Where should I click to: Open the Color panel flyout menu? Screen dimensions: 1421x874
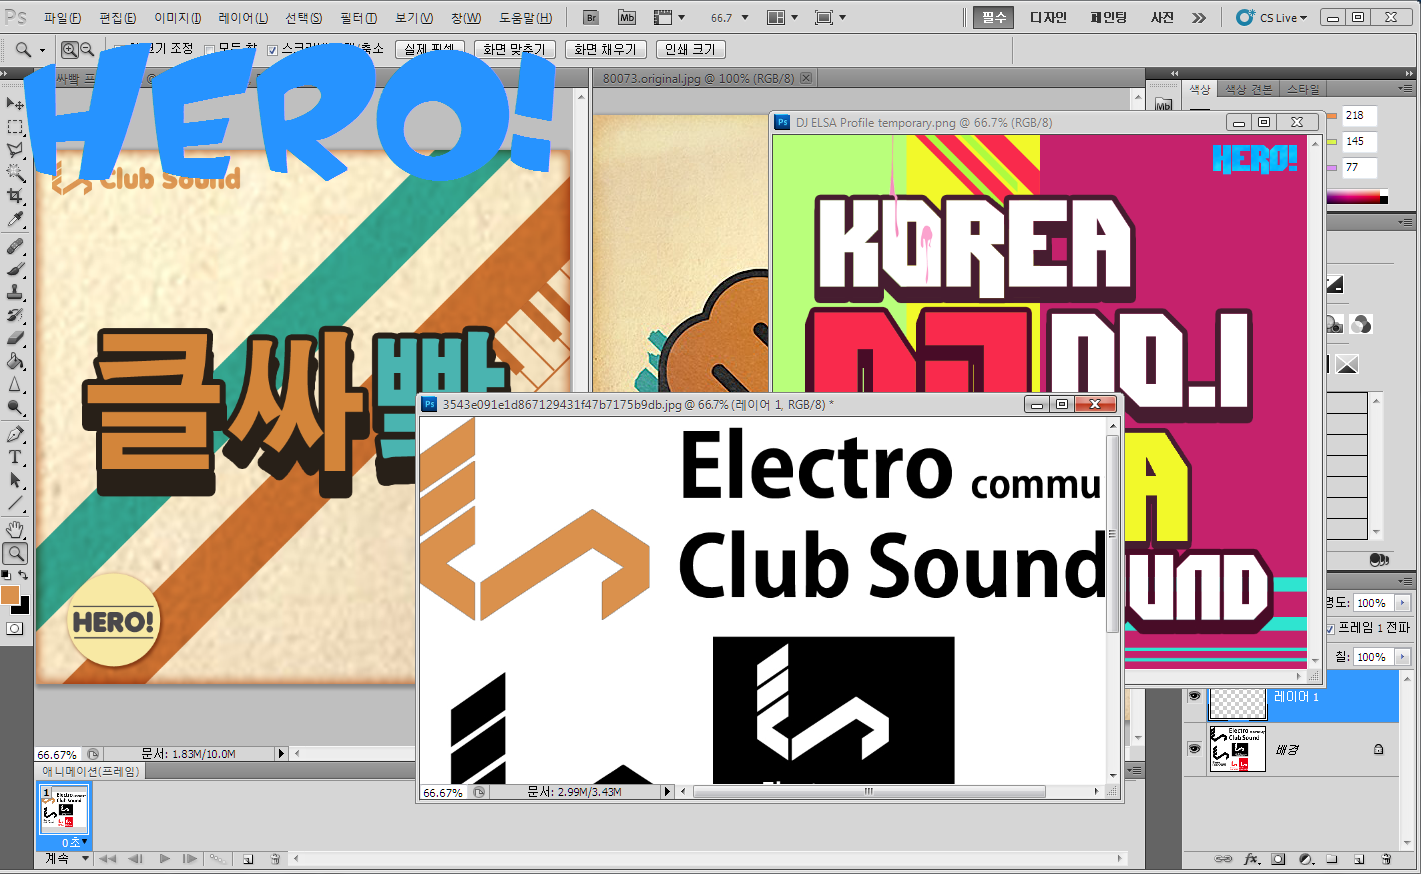pos(1406,89)
